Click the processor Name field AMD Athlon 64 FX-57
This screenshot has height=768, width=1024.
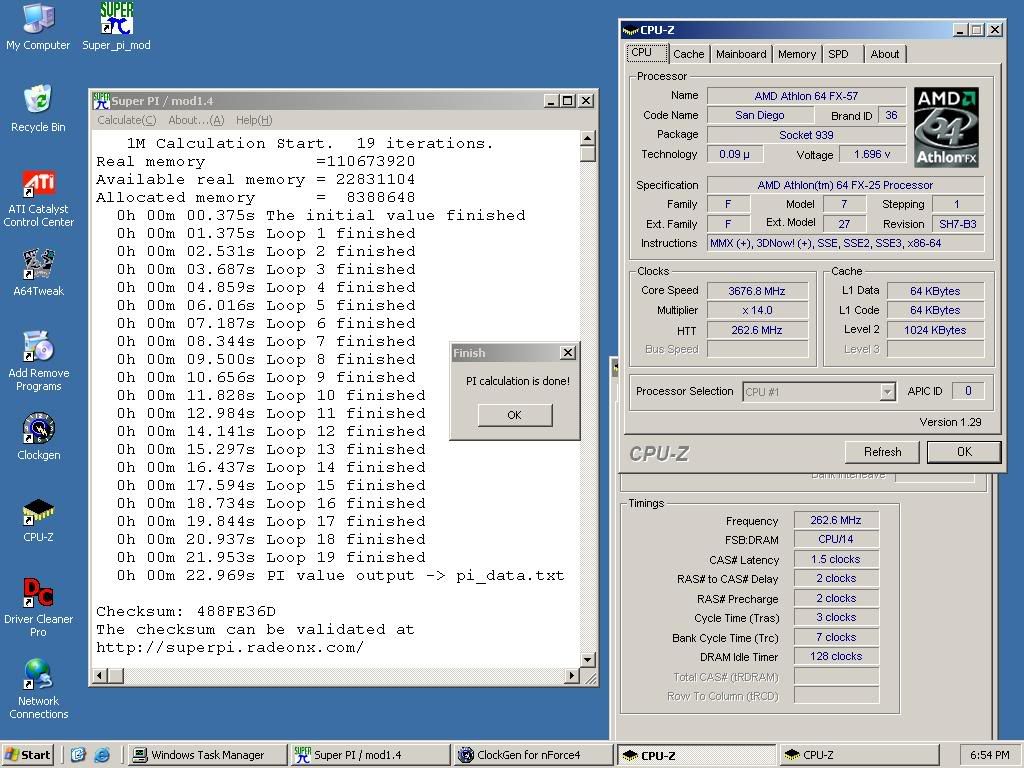pyautogui.click(x=806, y=96)
